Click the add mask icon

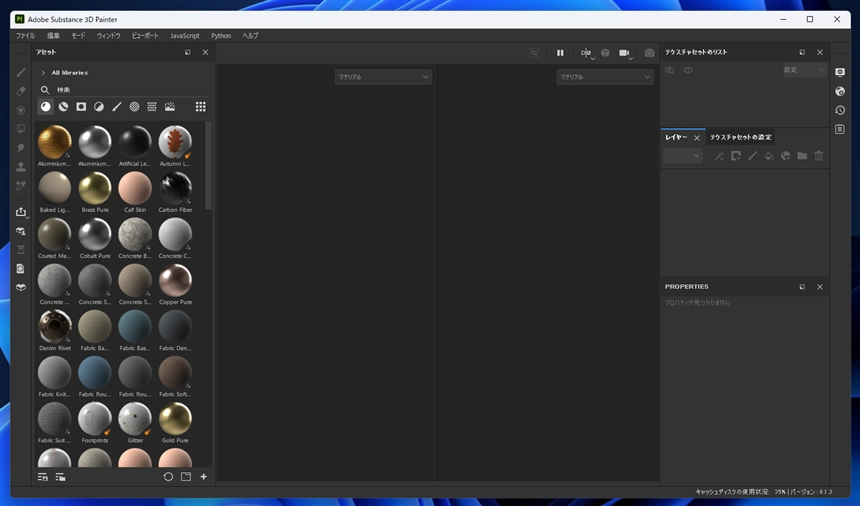[735, 156]
